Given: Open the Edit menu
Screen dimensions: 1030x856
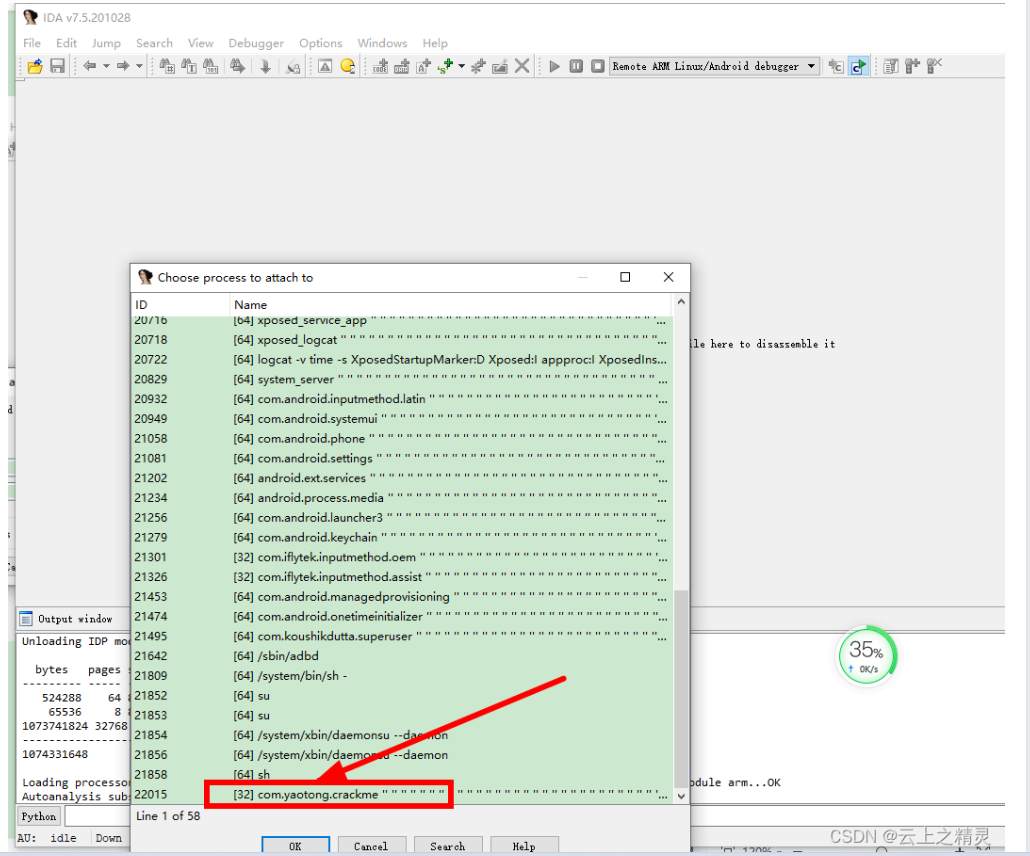Looking at the screenshot, I should 66,43.
